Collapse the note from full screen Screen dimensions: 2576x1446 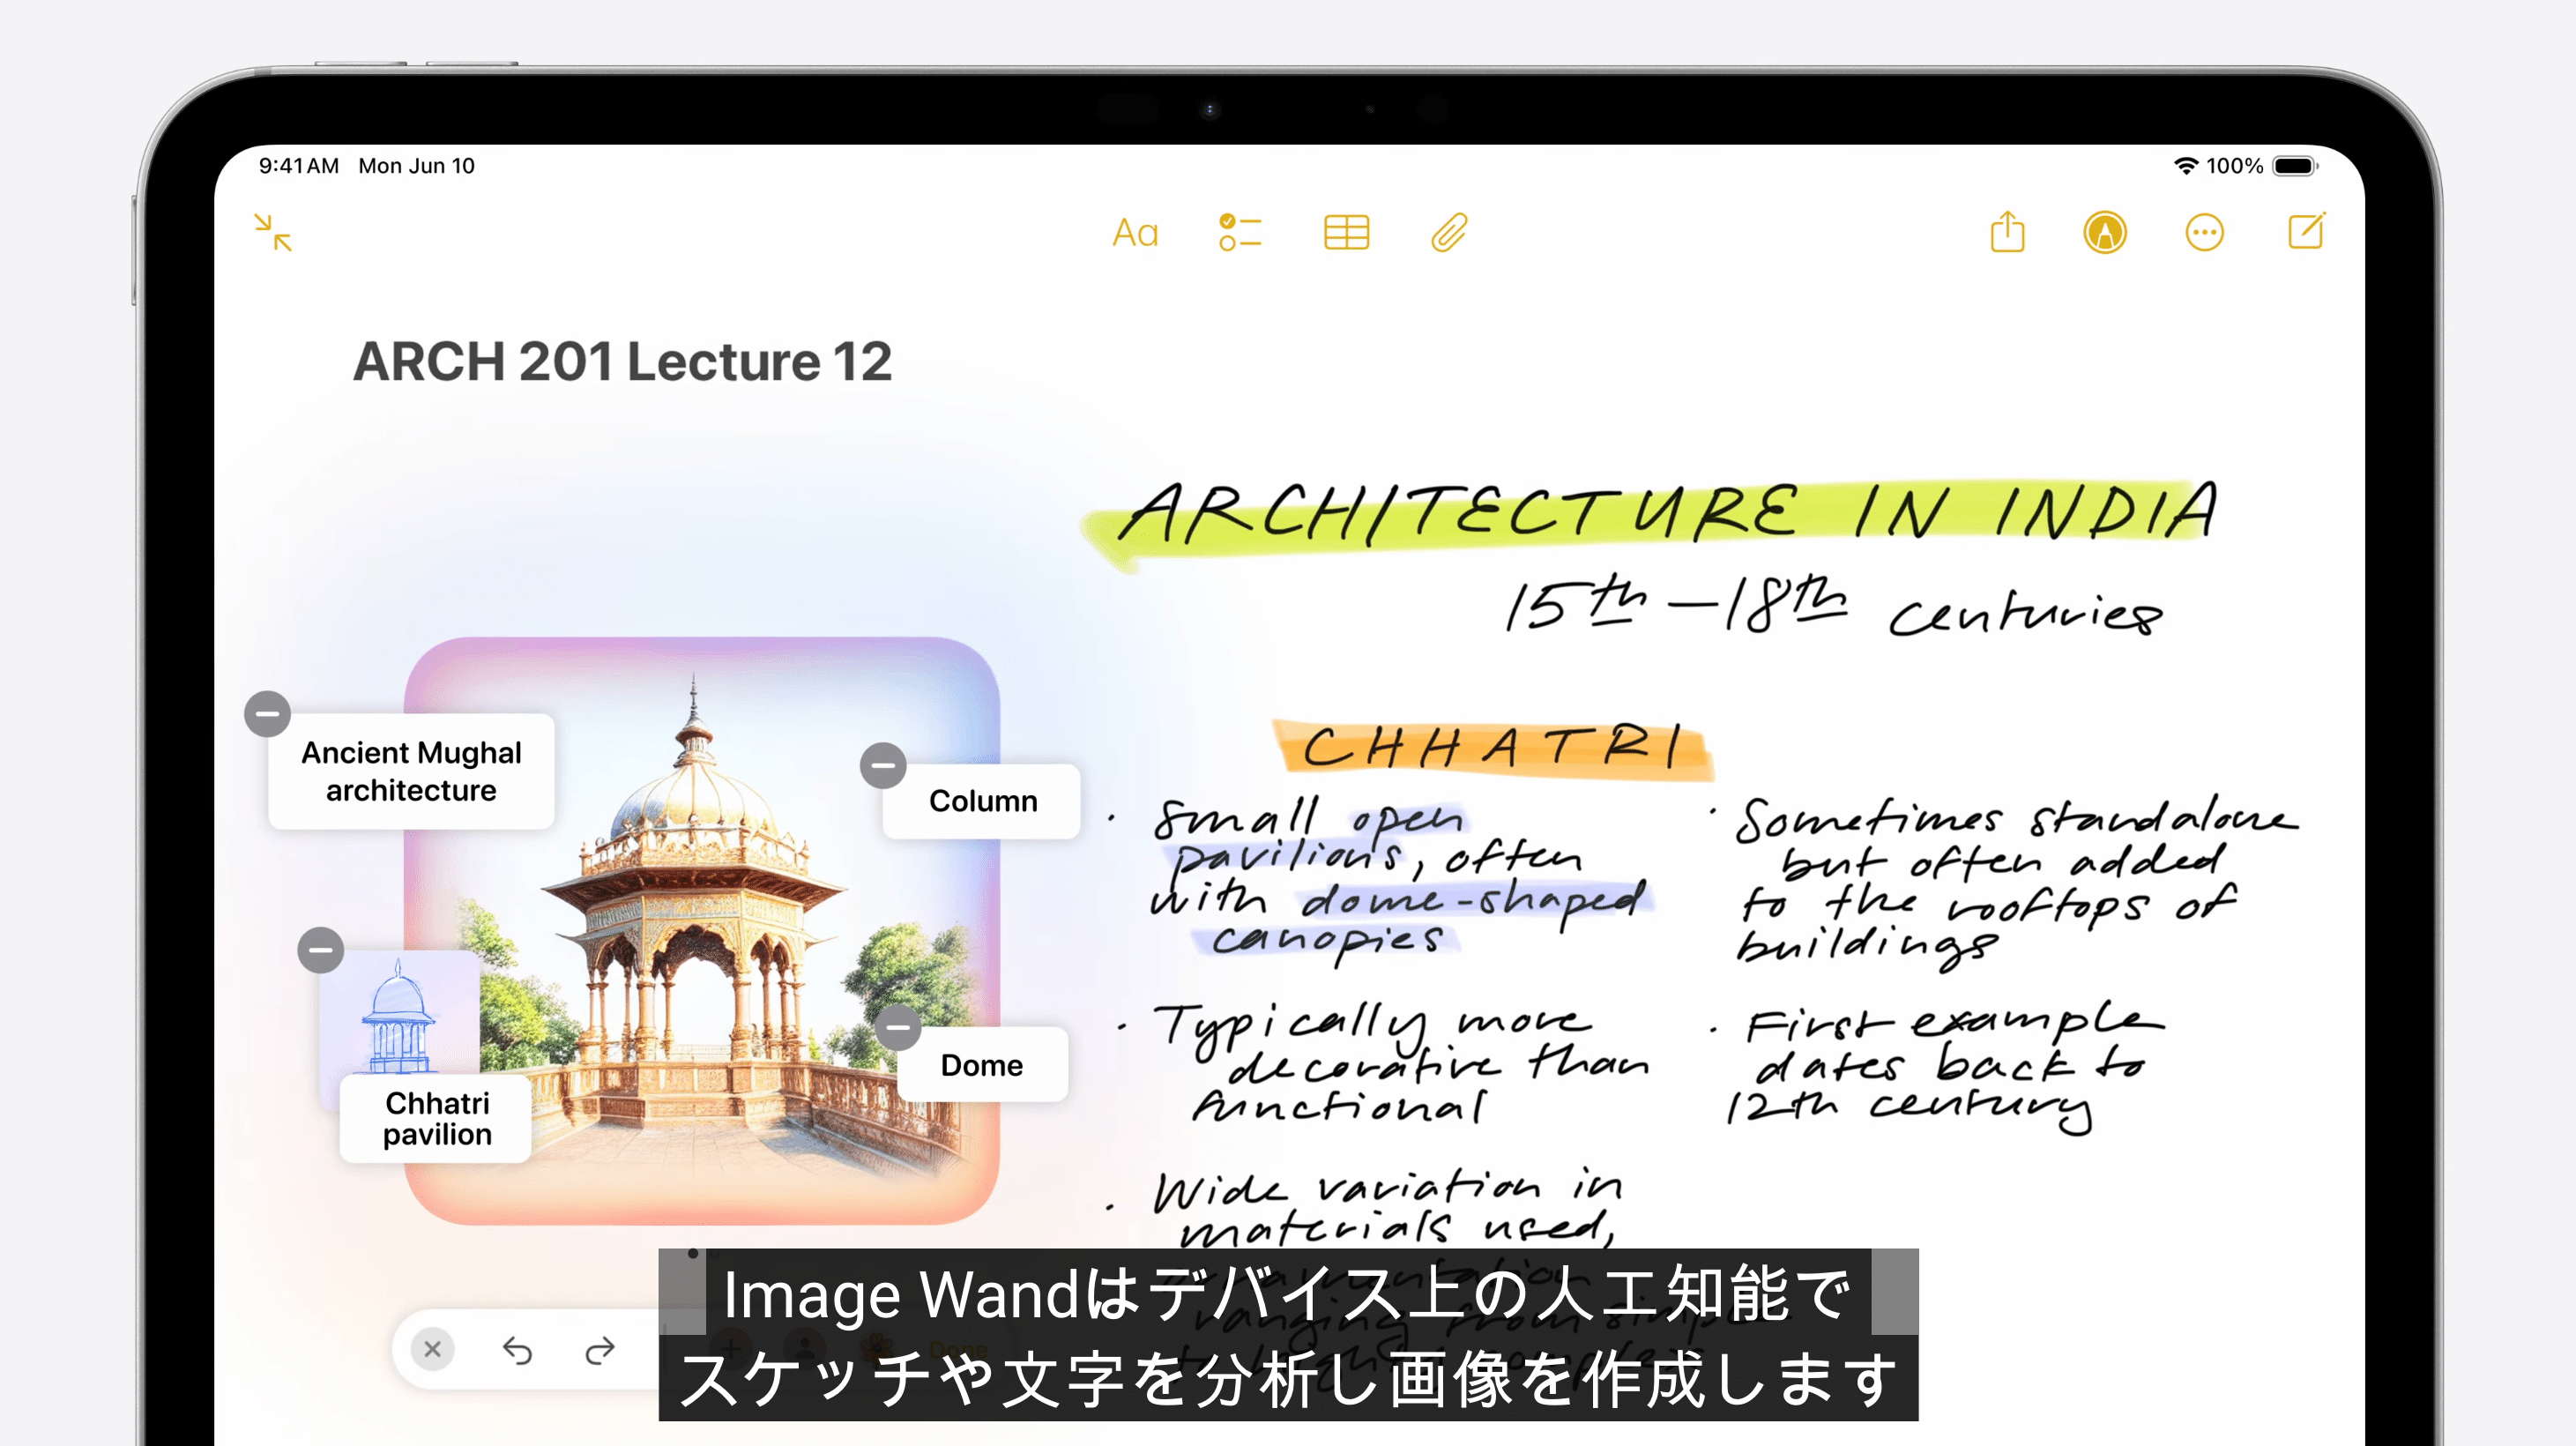tap(272, 232)
